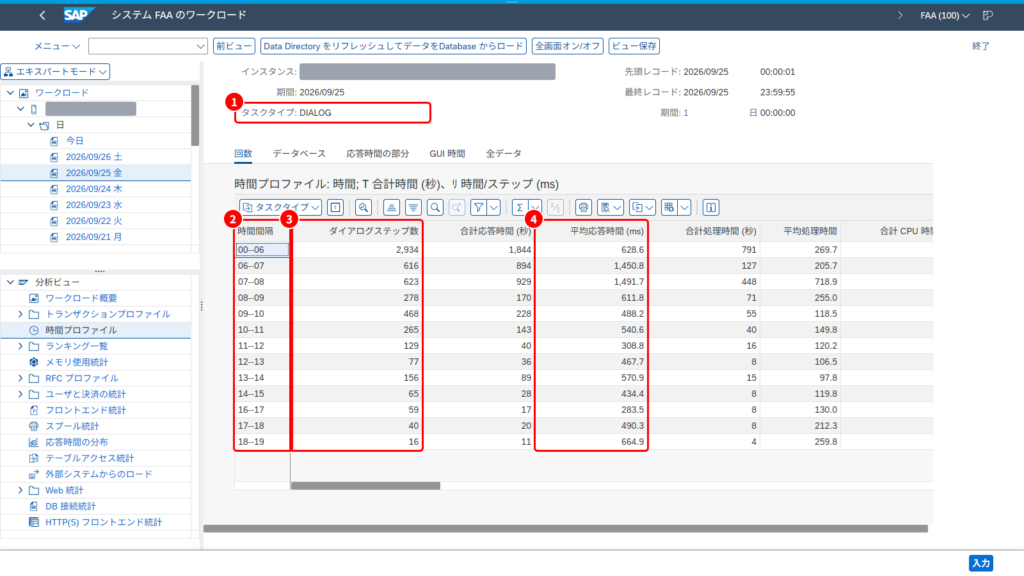The width and height of the screenshot is (1024, 576).
Task: Click the print icon in table toolbar
Action: pyautogui.click(x=583, y=208)
